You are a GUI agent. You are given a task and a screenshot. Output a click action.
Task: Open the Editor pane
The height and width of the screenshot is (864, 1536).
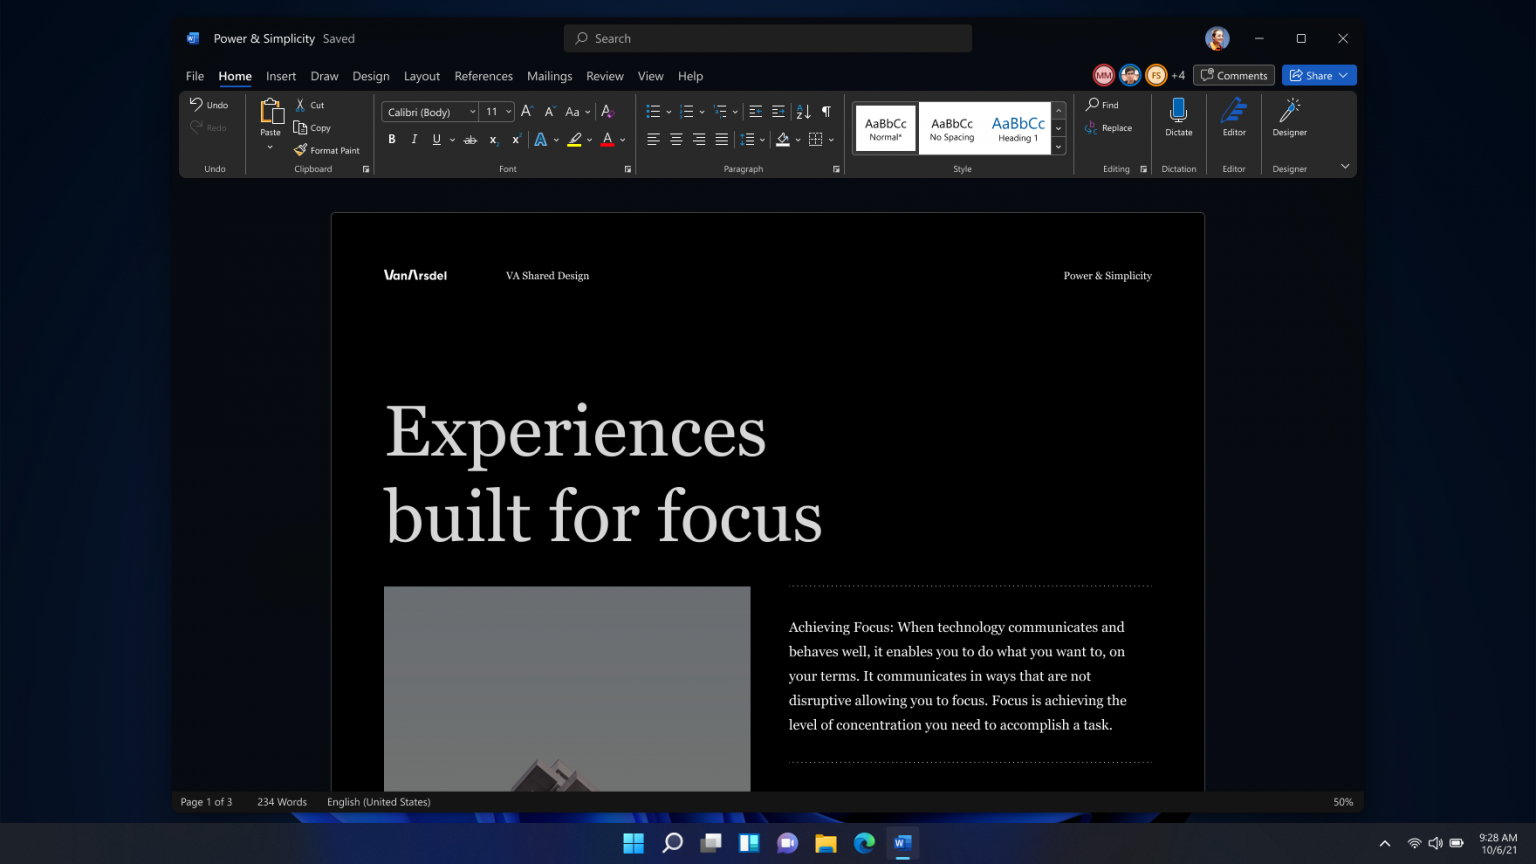[1233, 118]
